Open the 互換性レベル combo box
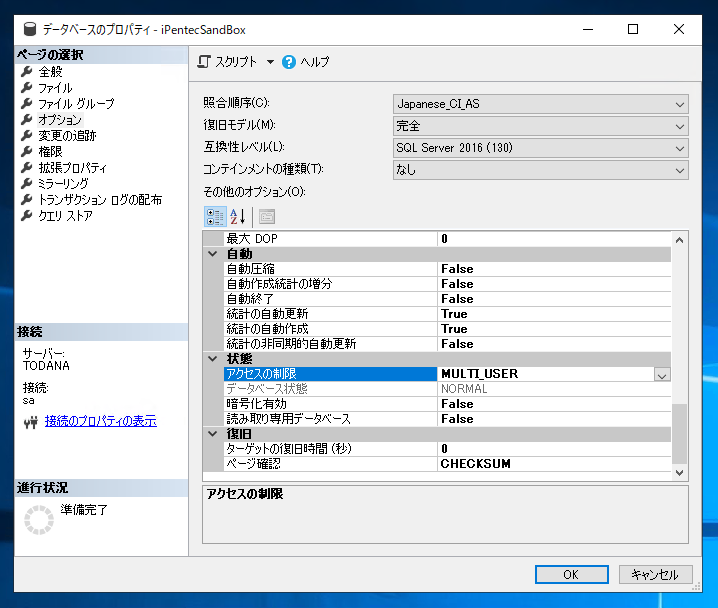 click(x=540, y=148)
